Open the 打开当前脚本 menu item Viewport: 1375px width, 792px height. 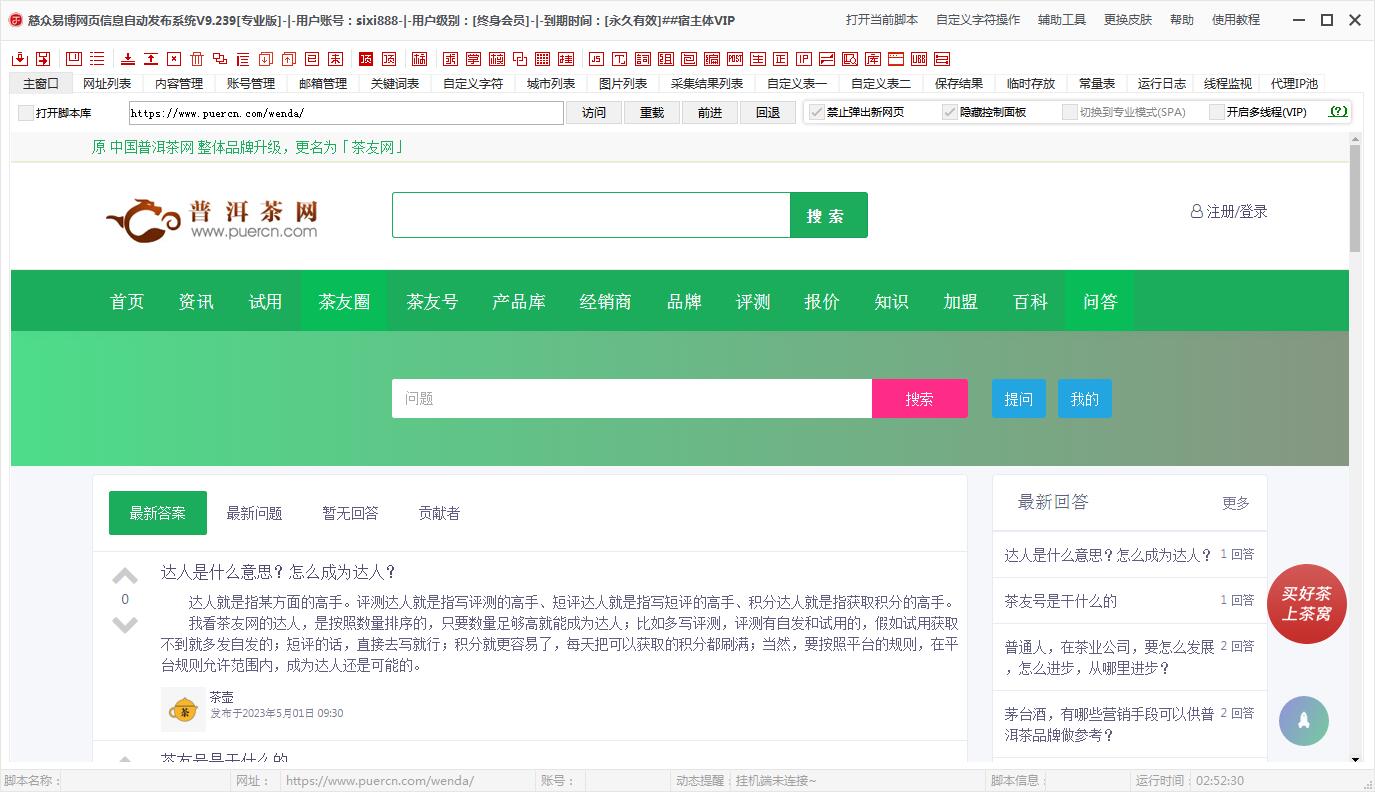pyautogui.click(x=882, y=20)
